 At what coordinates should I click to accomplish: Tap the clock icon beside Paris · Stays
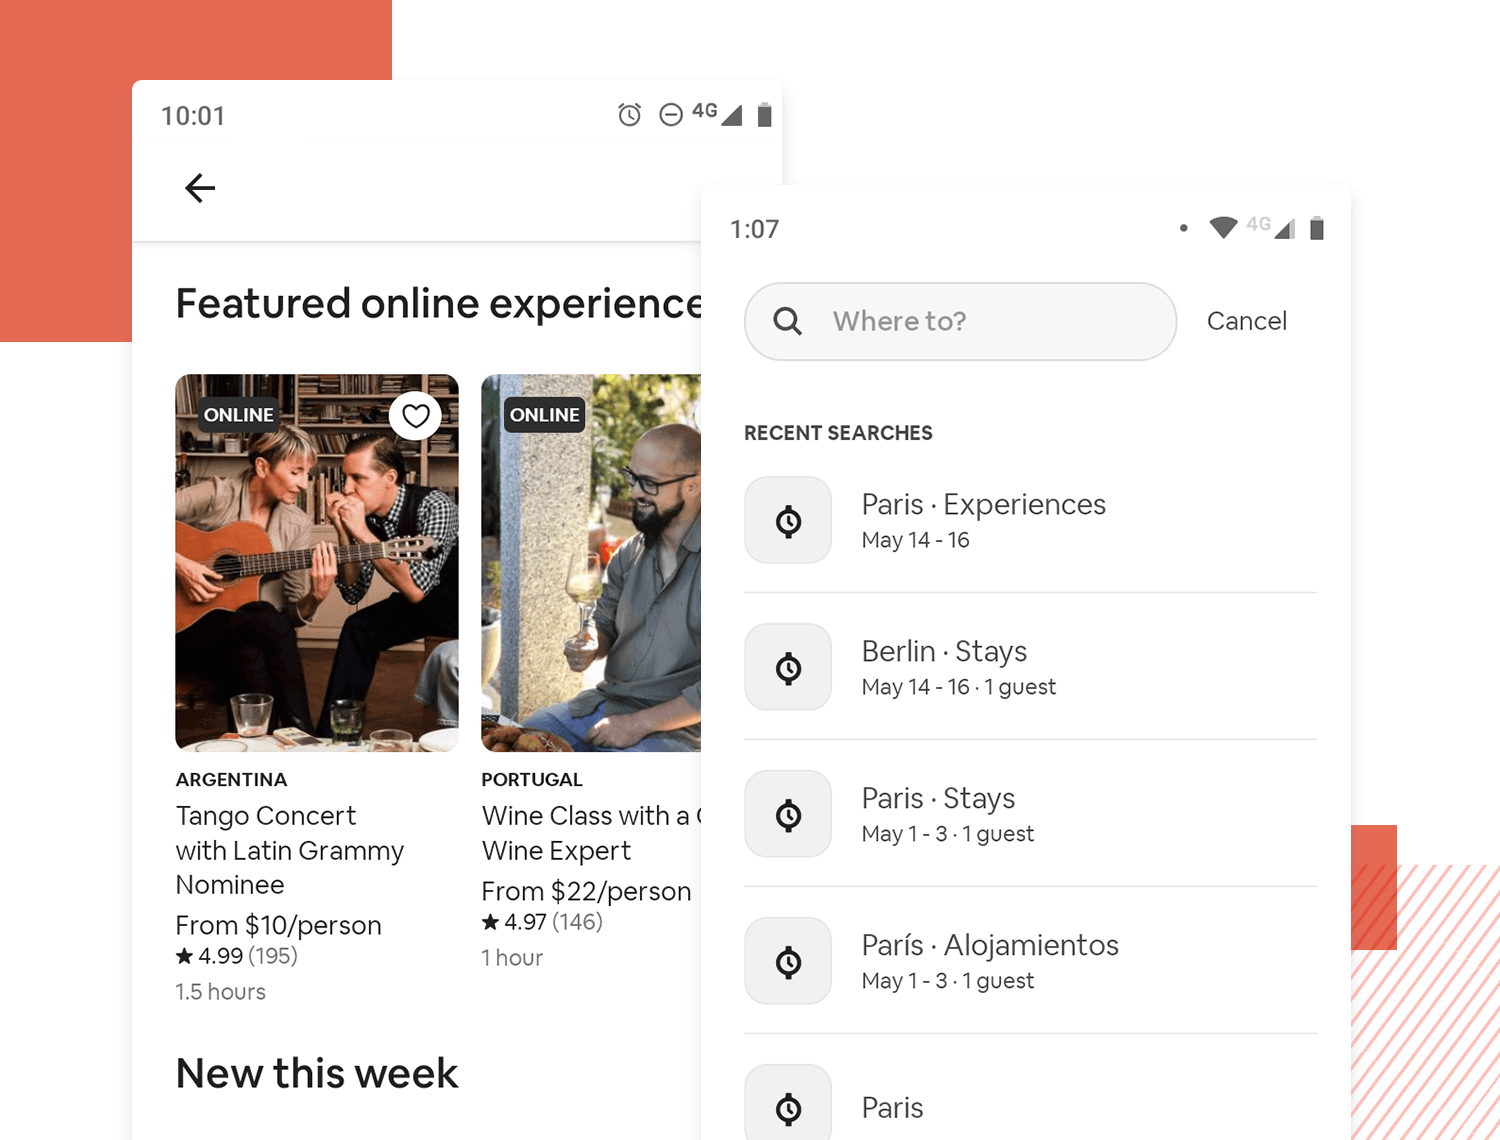[x=788, y=814]
